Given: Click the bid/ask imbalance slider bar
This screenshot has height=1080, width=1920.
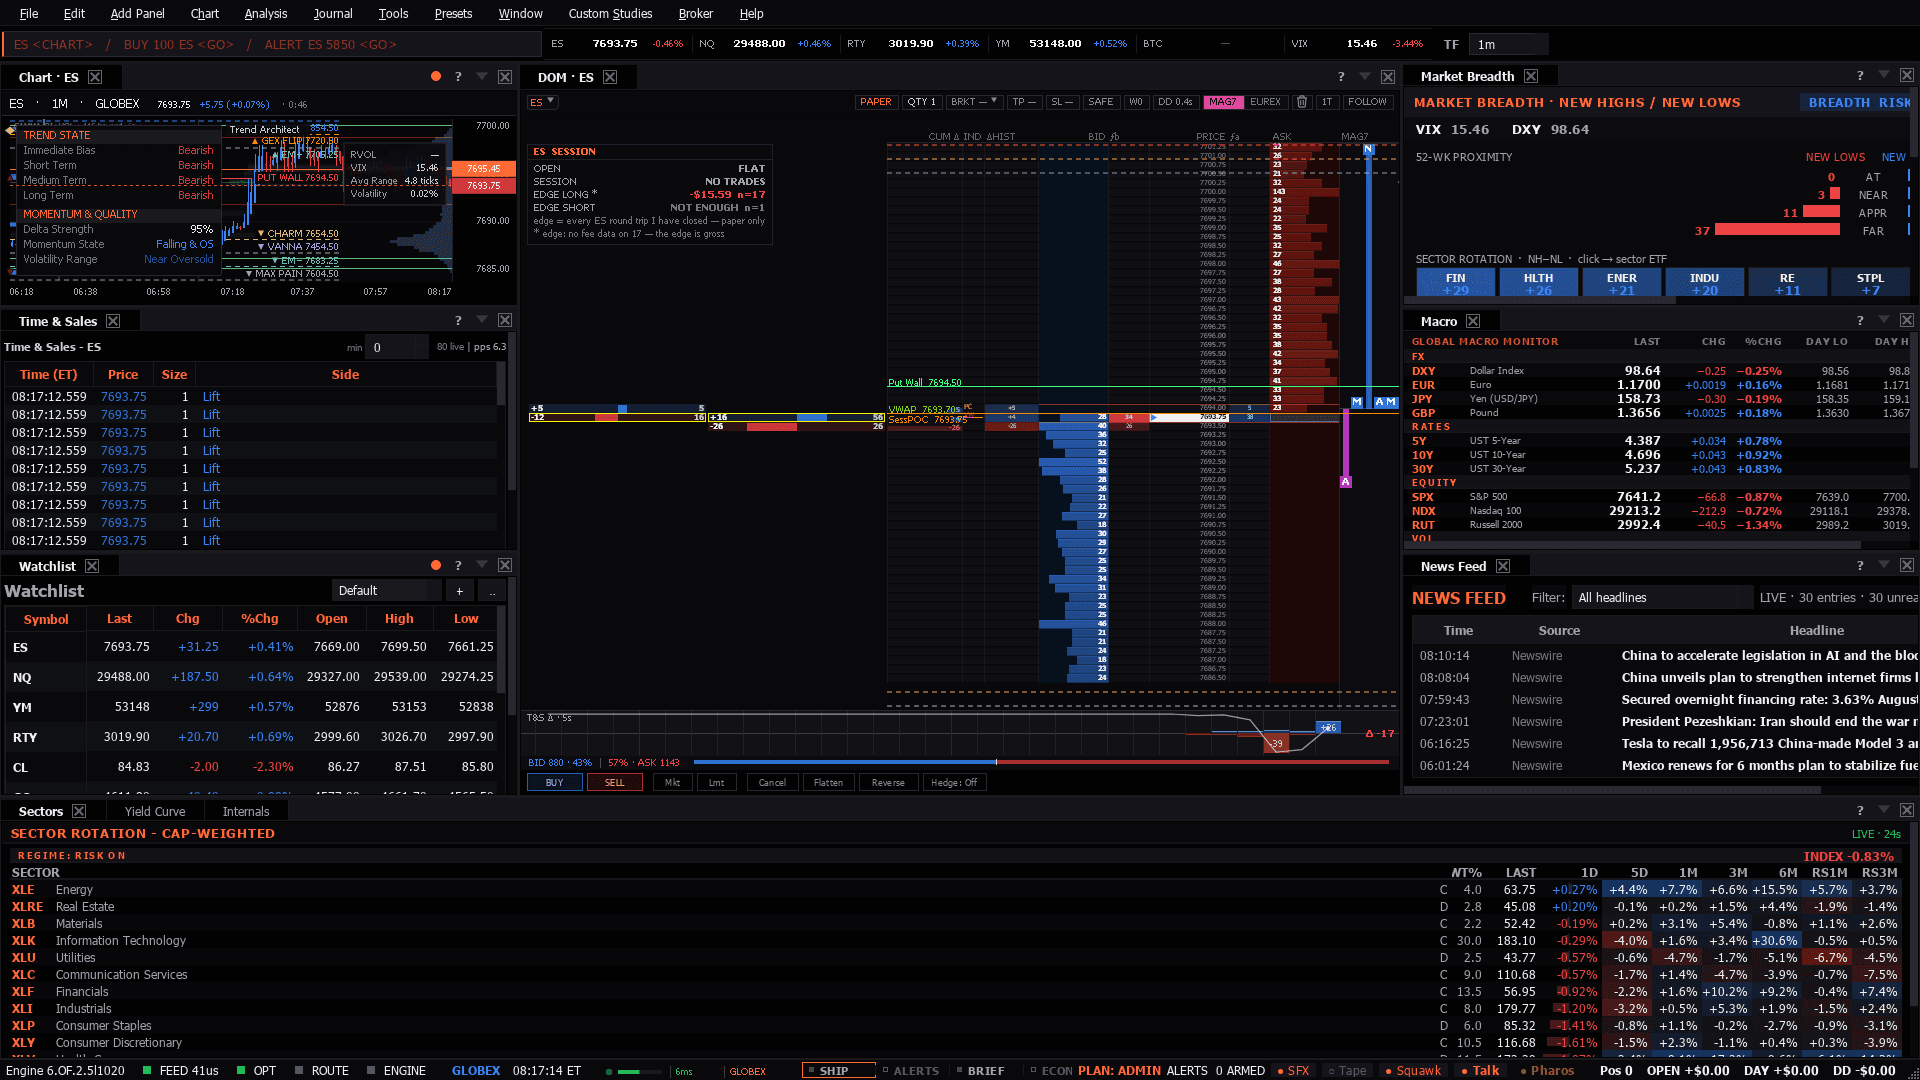Looking at the screenshot, I should pos(1040,762).
